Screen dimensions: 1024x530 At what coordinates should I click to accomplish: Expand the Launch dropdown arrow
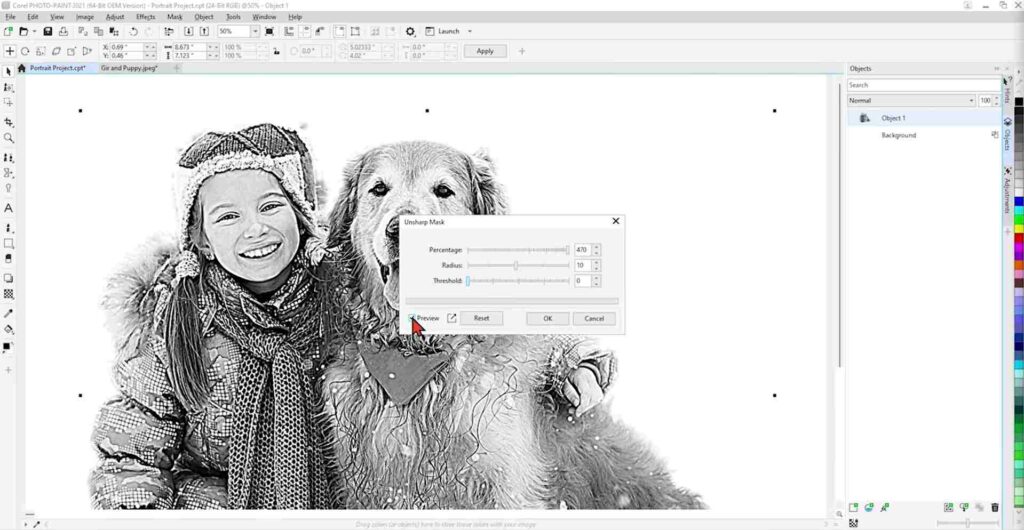pyautogui.click(x=470, y=31)
